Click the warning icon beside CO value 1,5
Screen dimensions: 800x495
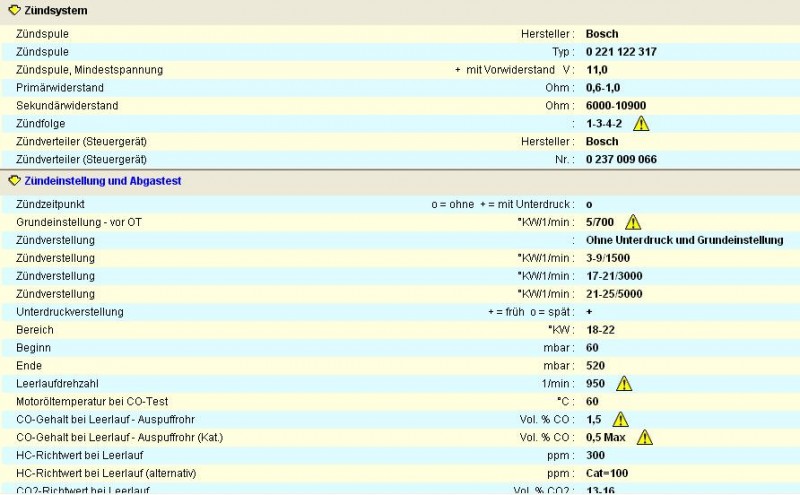620,419
